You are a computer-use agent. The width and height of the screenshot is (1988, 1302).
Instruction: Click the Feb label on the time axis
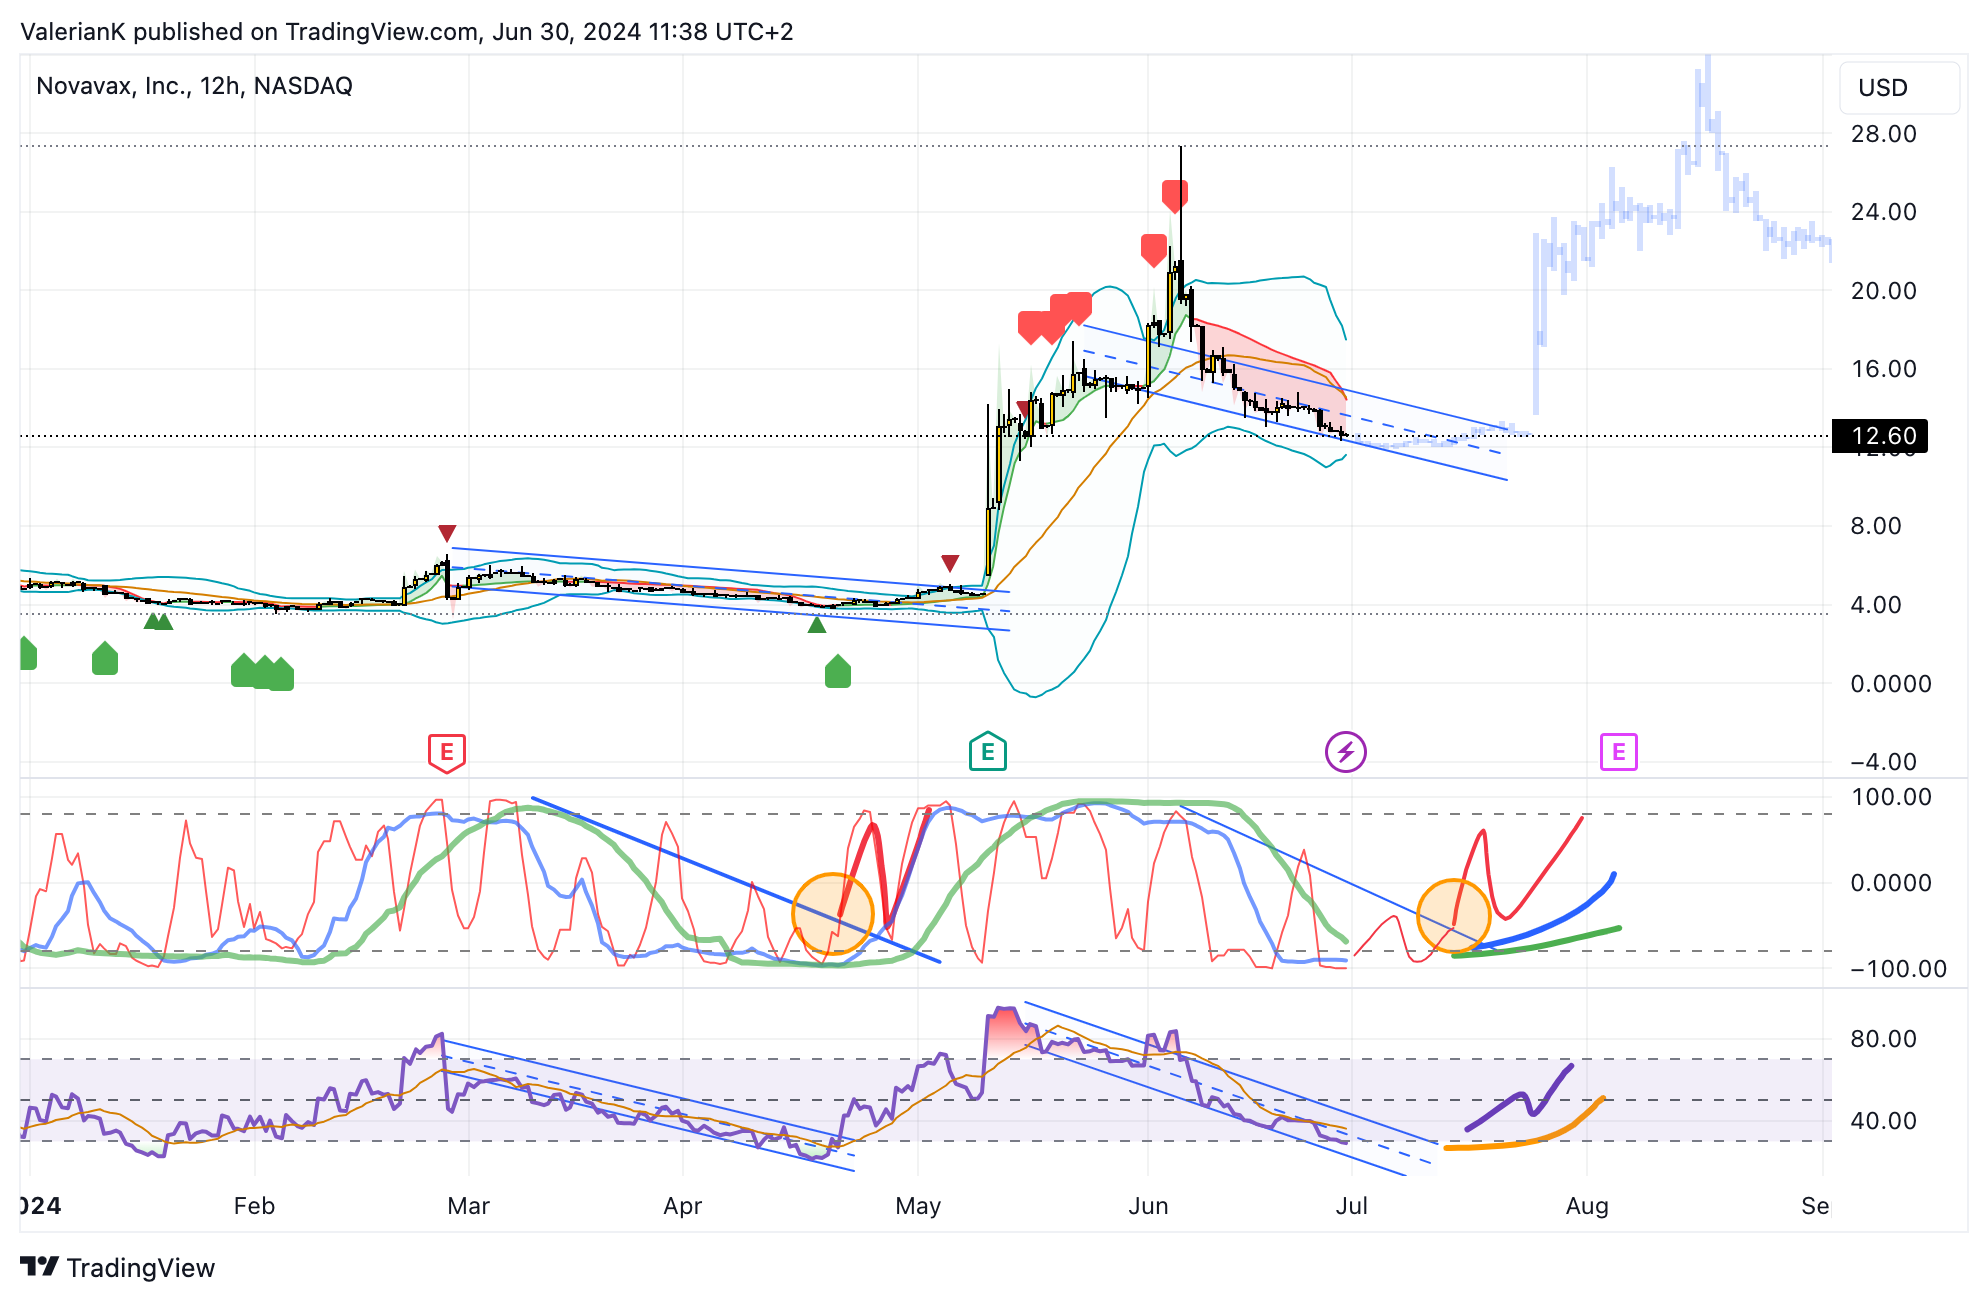tap(254, 1206)
